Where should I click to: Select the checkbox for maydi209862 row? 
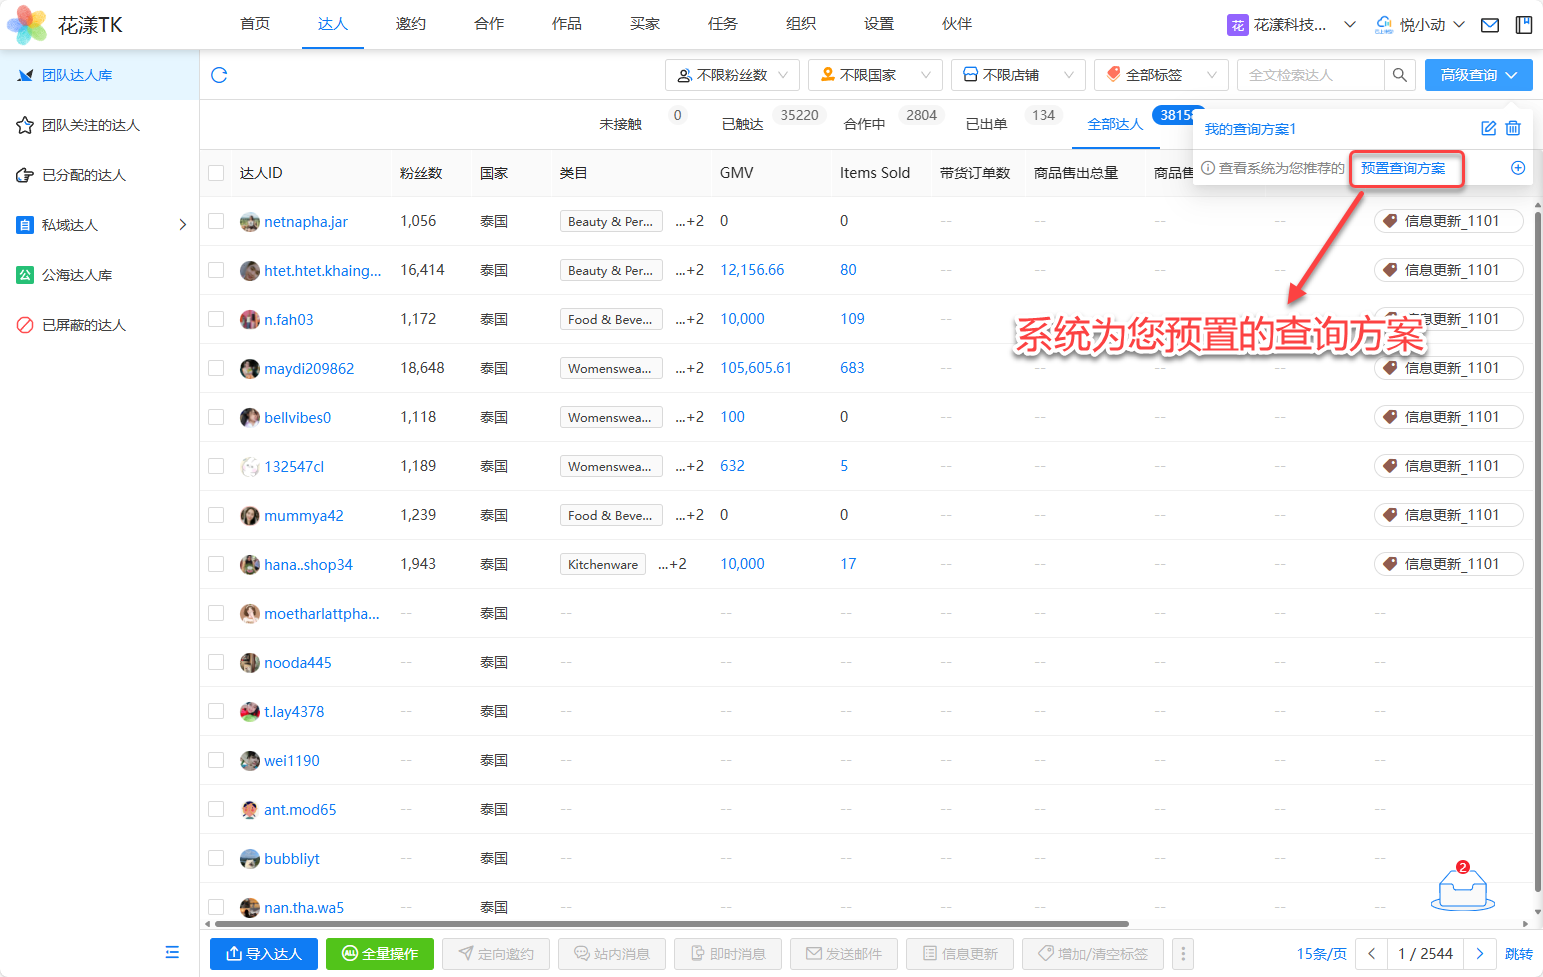[216, 368]
